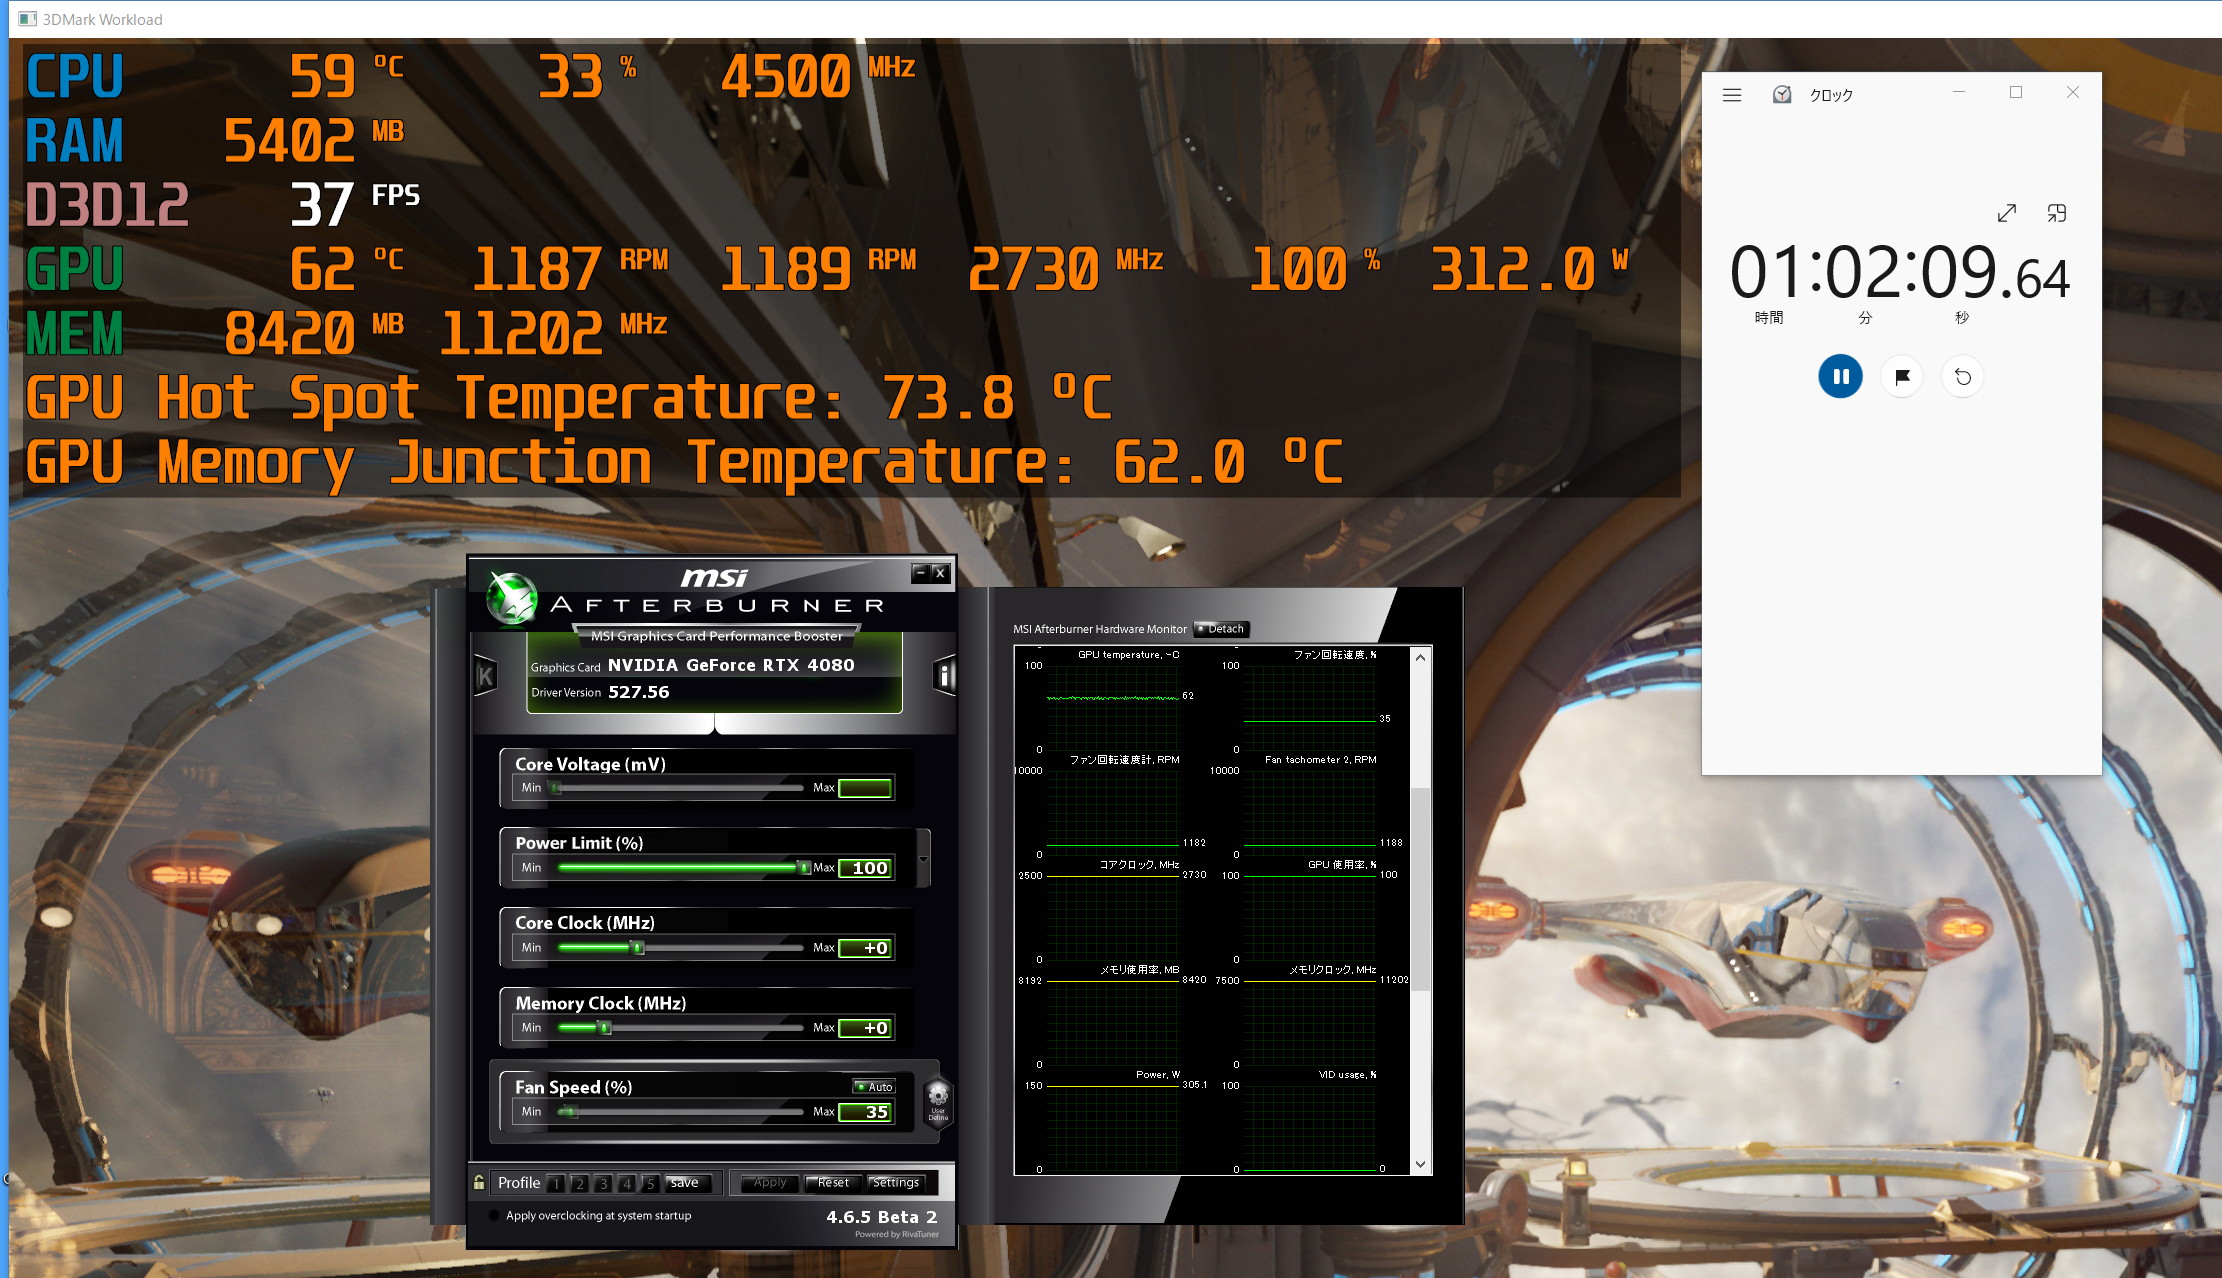Click the Power Limit slider handle
The height and width of the screenshot is (1278, 2222).
803,868
